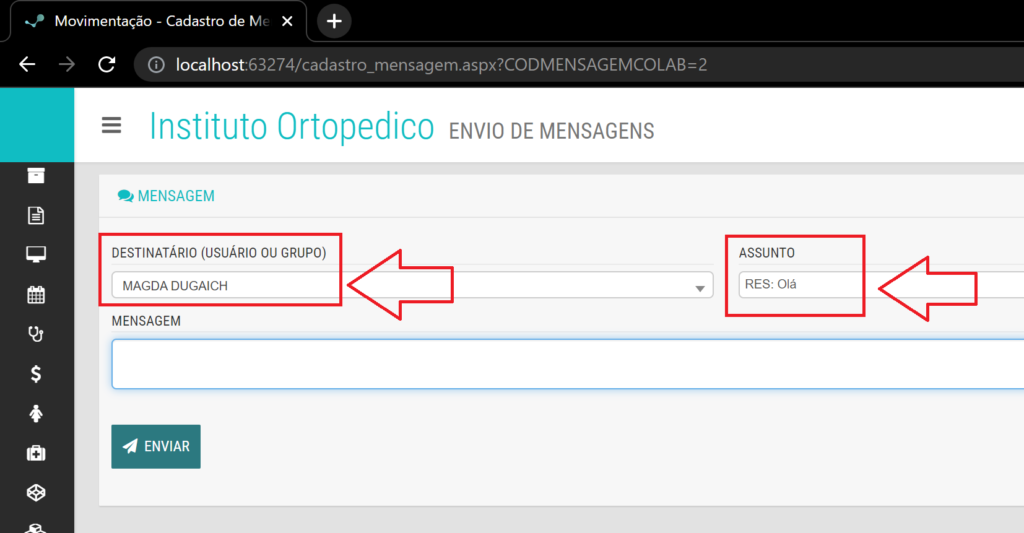Open the calendar sidebar icon
The image size is (1024, 533).
(x=36, y=295)
